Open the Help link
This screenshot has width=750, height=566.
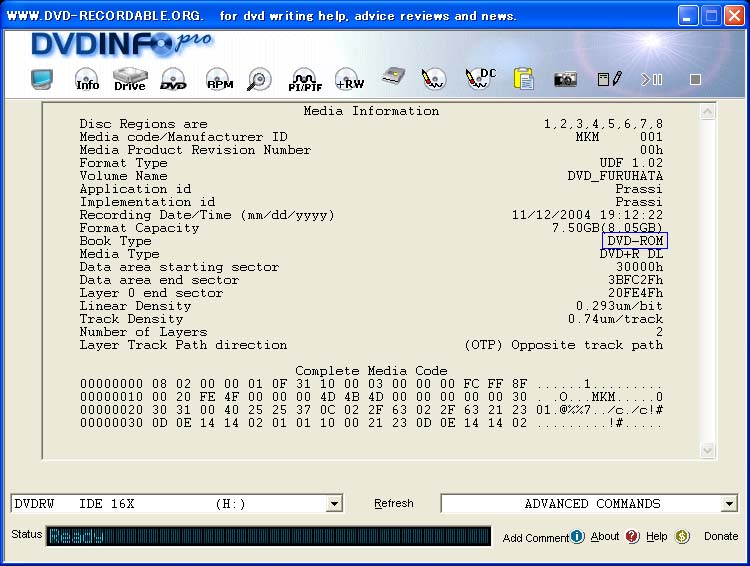tap(656, 536)
